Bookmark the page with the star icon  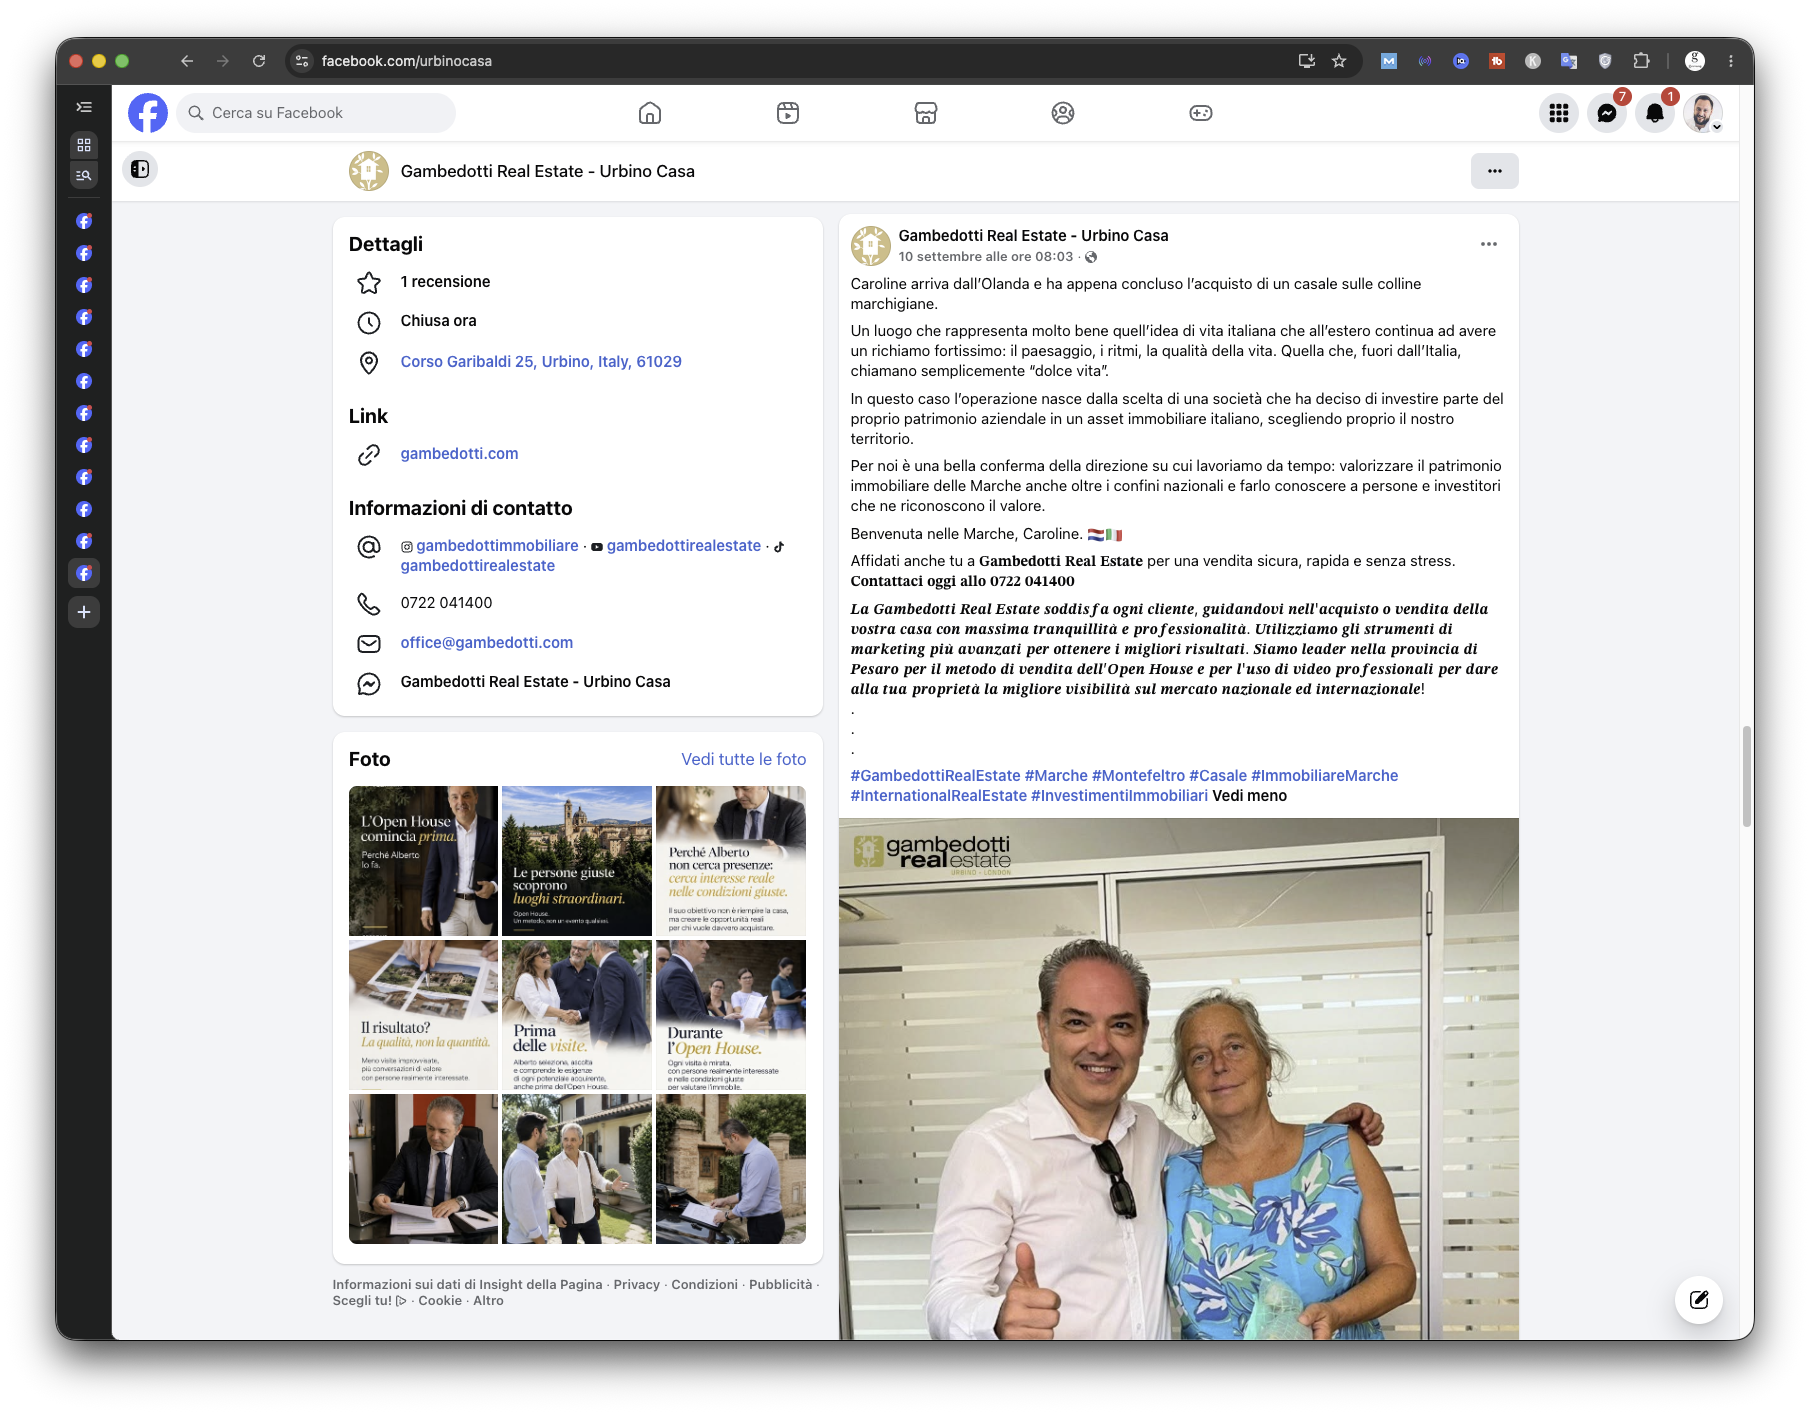(1339, 61)
